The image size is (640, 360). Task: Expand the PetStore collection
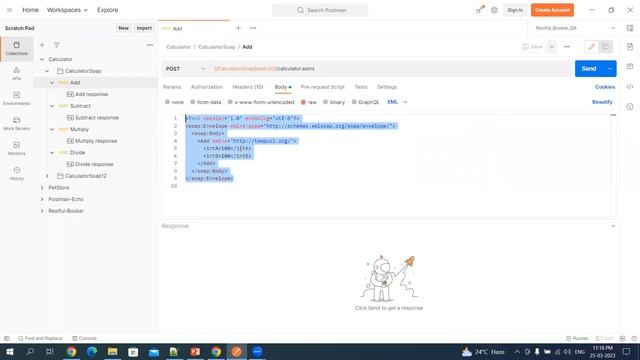(x=42, y=188)
